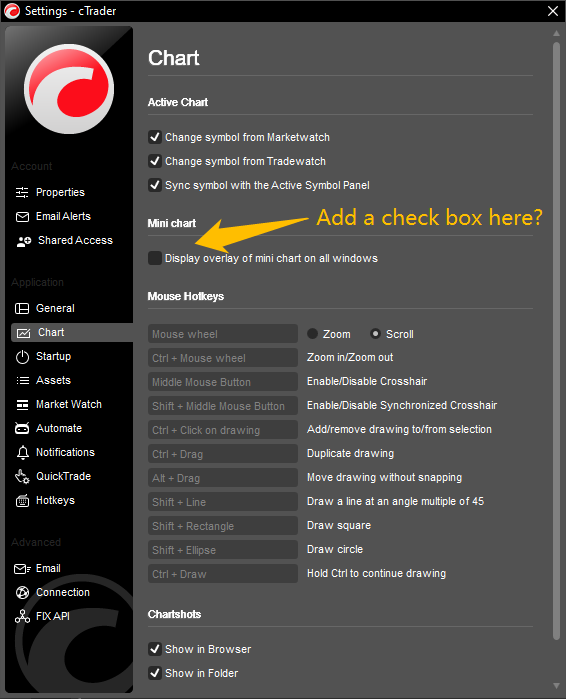
Task: Click 'Move drawing without snapping' text
Action: coord(385,477)
